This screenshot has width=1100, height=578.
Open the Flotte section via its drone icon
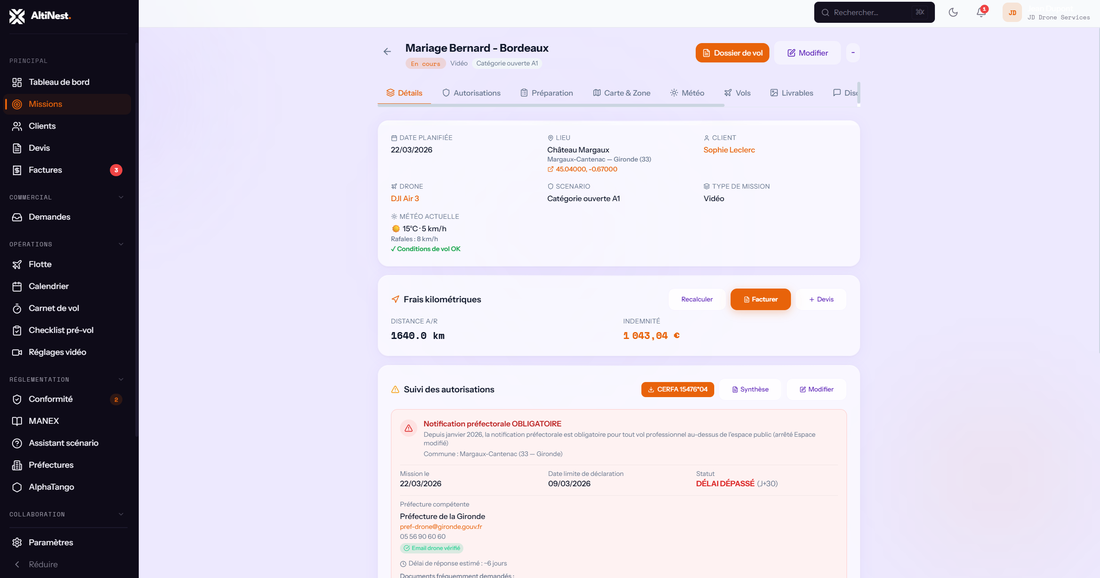click(x=17, y=264)
